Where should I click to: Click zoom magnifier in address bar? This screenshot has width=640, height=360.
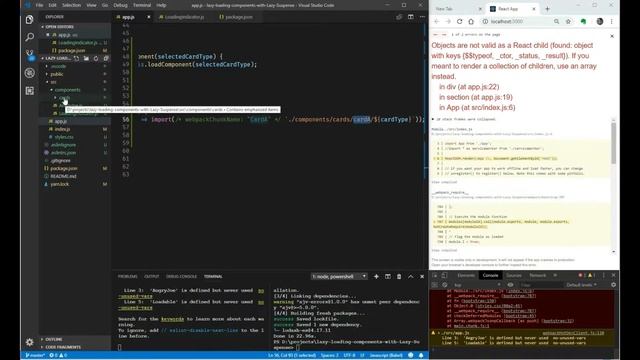coord(556,21)
